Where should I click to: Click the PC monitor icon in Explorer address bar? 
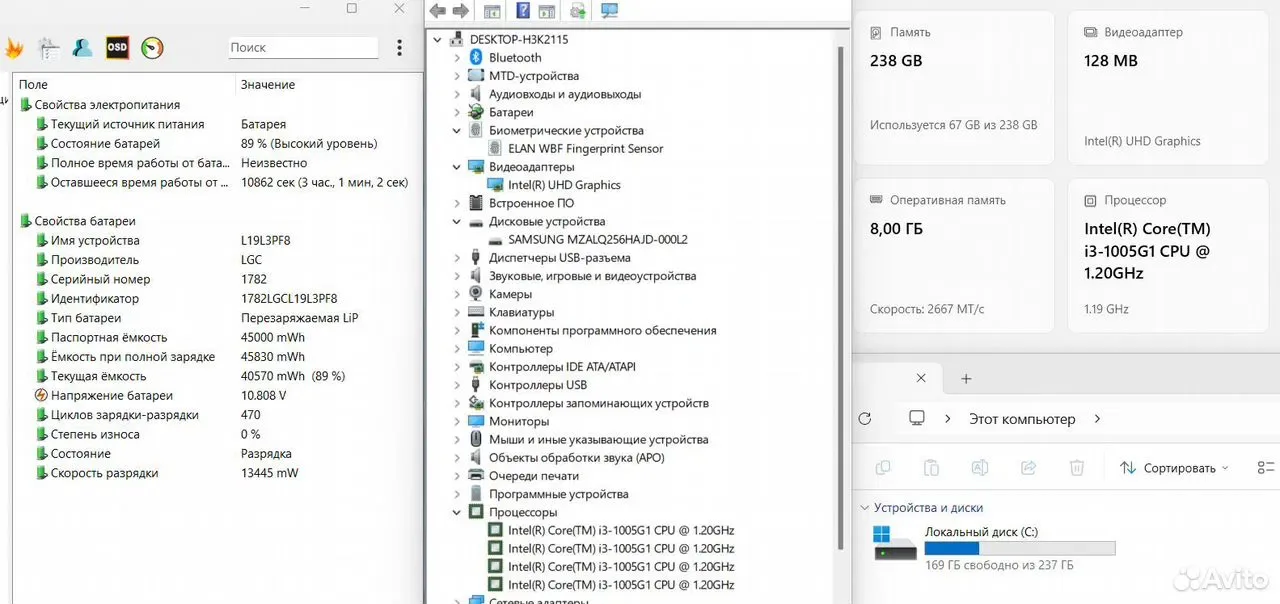(x=916, y=419)
